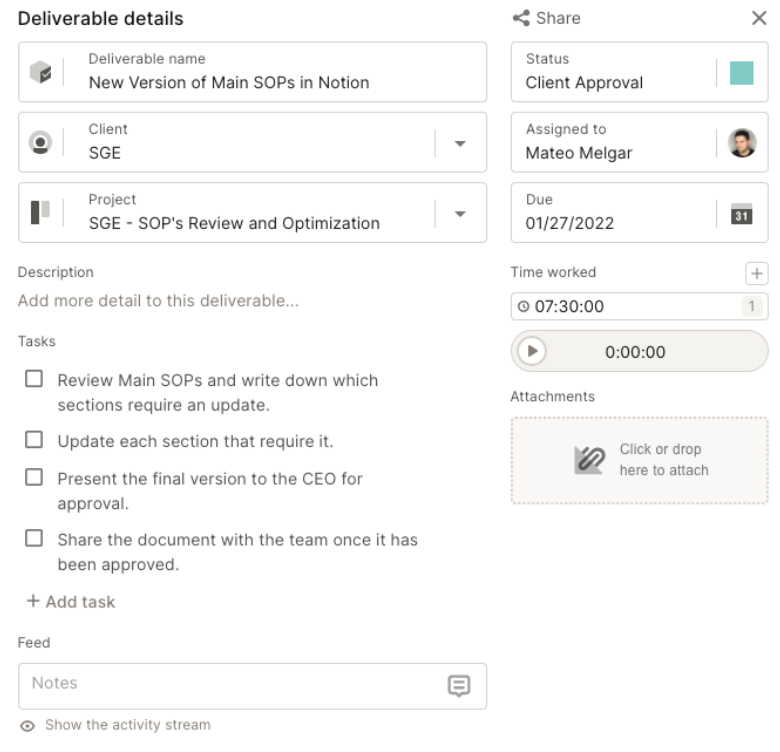The image size is (780, 752).
Task: Click the project board icon
Action: click(x=40, y=212)
